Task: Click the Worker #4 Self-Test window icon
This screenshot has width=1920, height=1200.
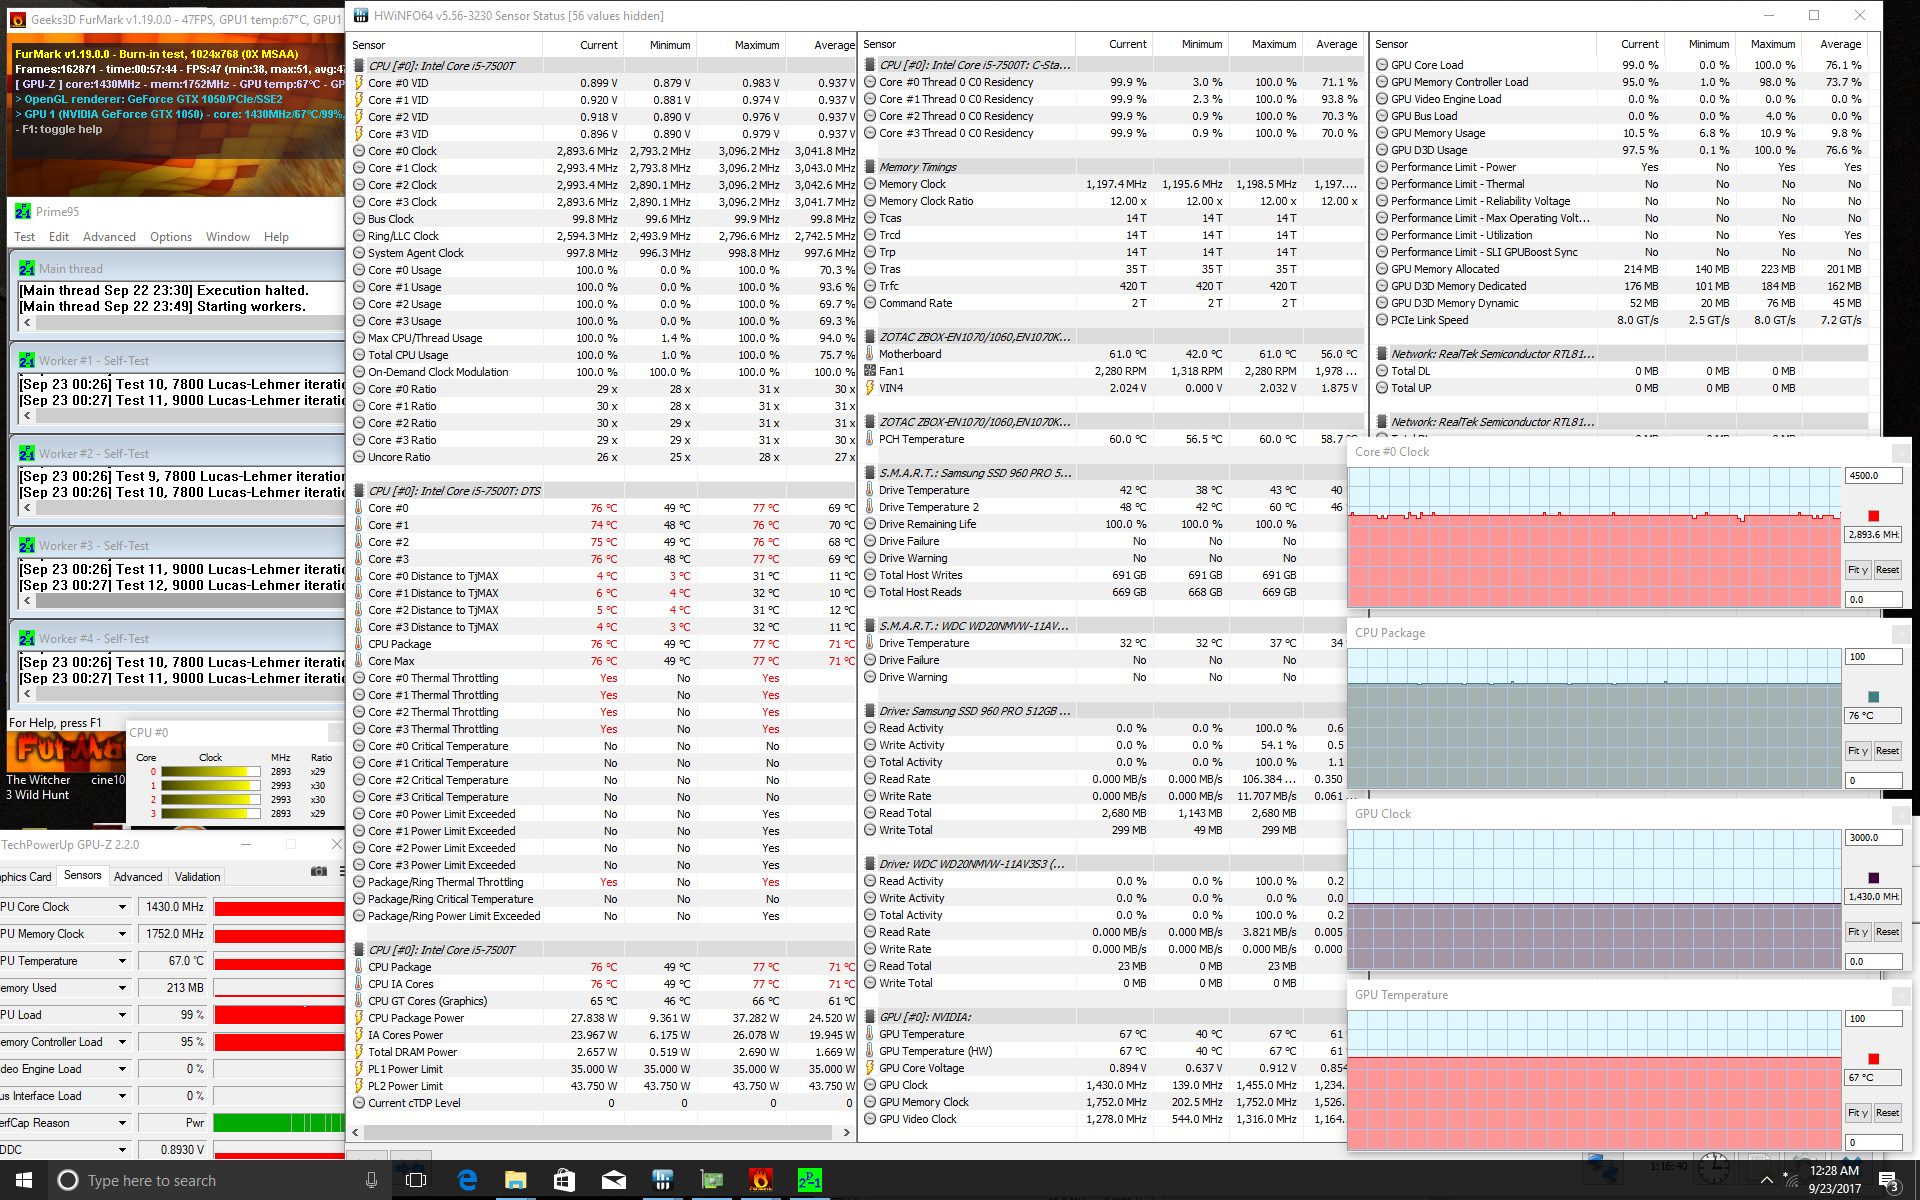Action: pos(27,638)
